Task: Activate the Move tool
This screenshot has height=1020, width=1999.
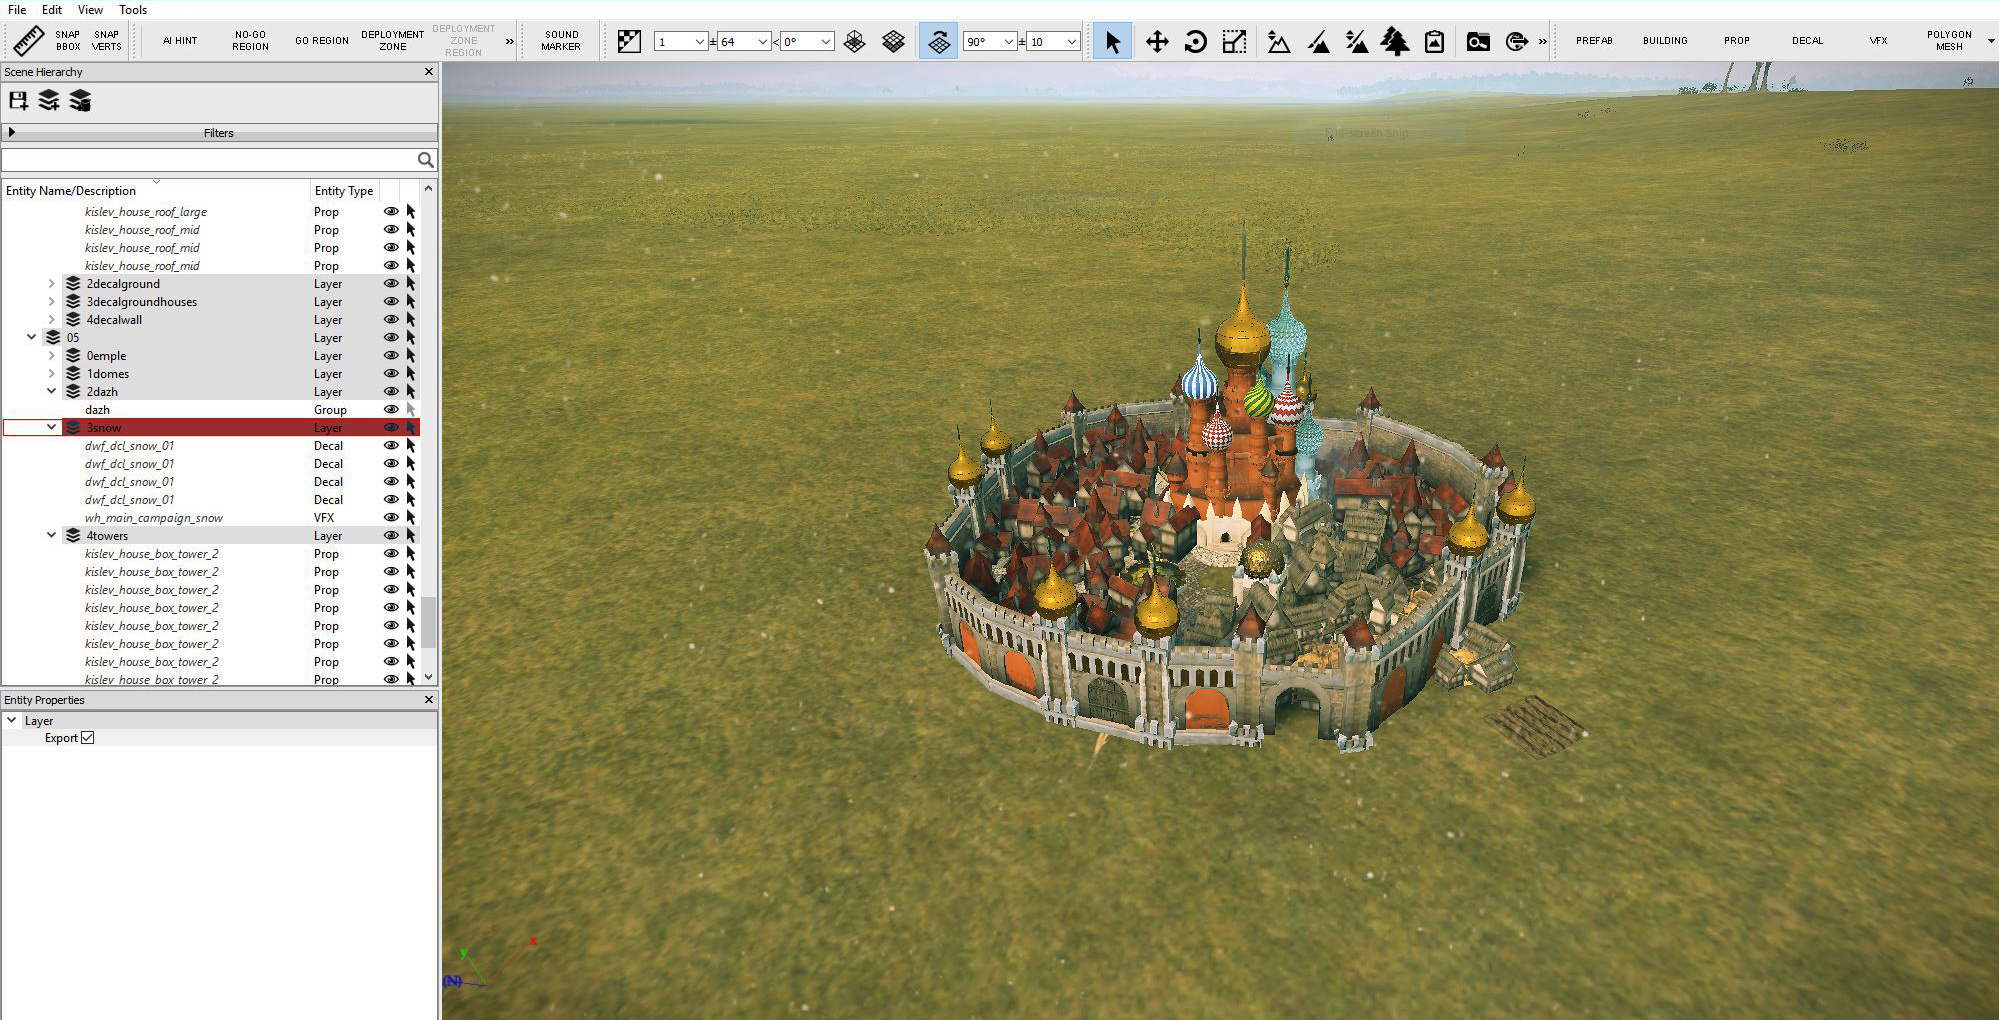Action: (1156, 41)
